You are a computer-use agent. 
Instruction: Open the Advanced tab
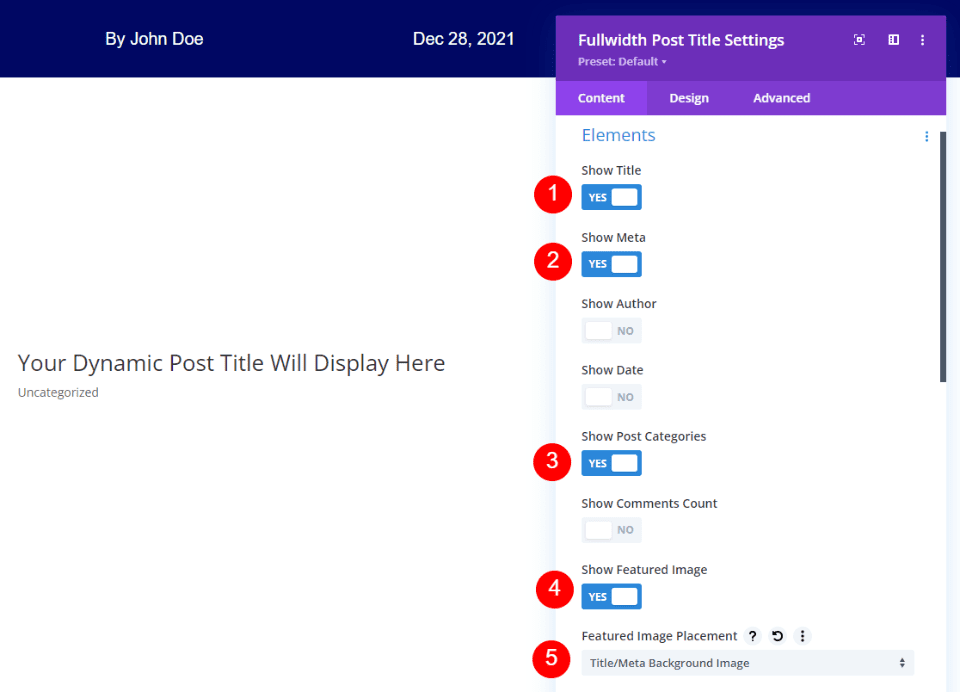point(781,97)
